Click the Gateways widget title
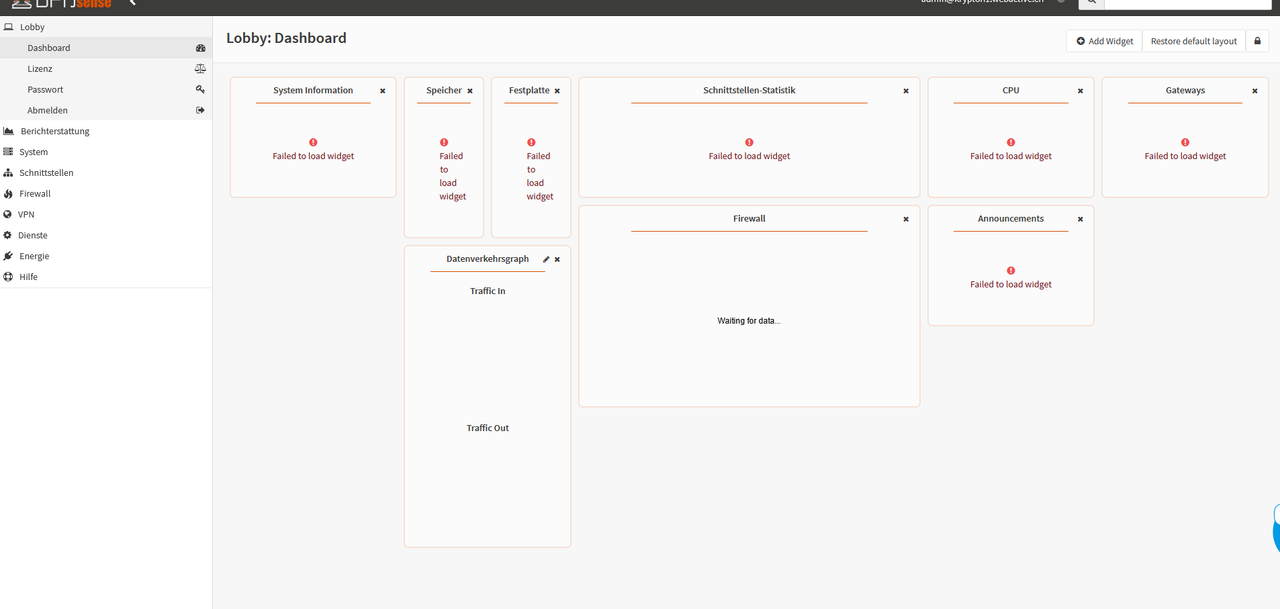This screenshot has height=609, width=1280. tap(1185, 90)
